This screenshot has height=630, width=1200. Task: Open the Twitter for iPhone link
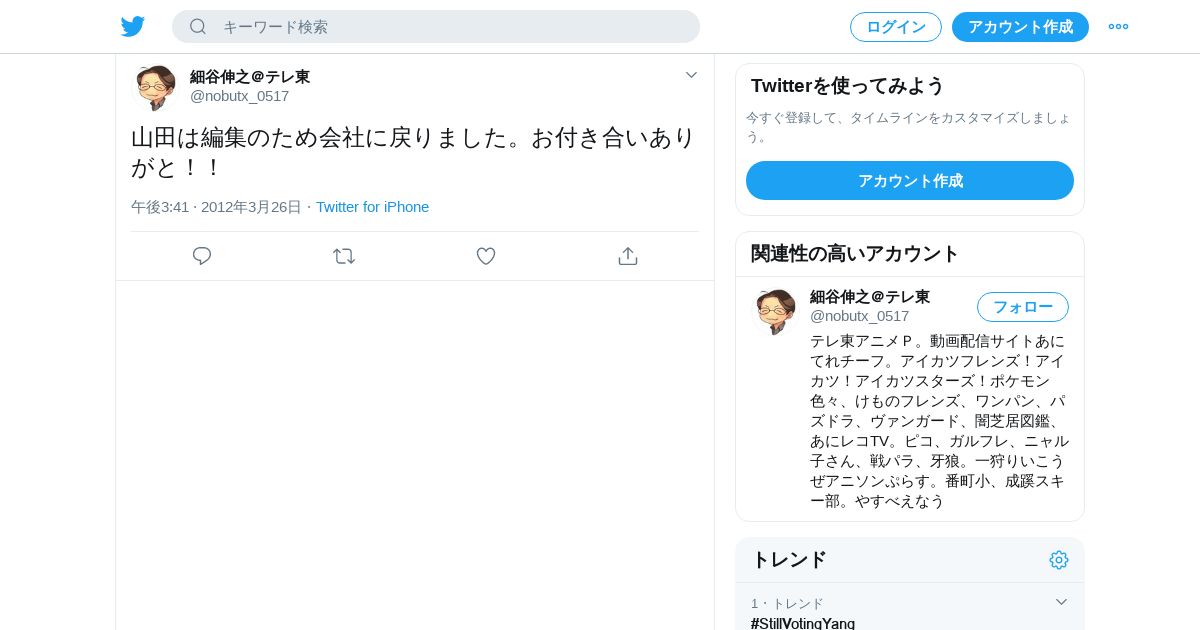[372, 207]
